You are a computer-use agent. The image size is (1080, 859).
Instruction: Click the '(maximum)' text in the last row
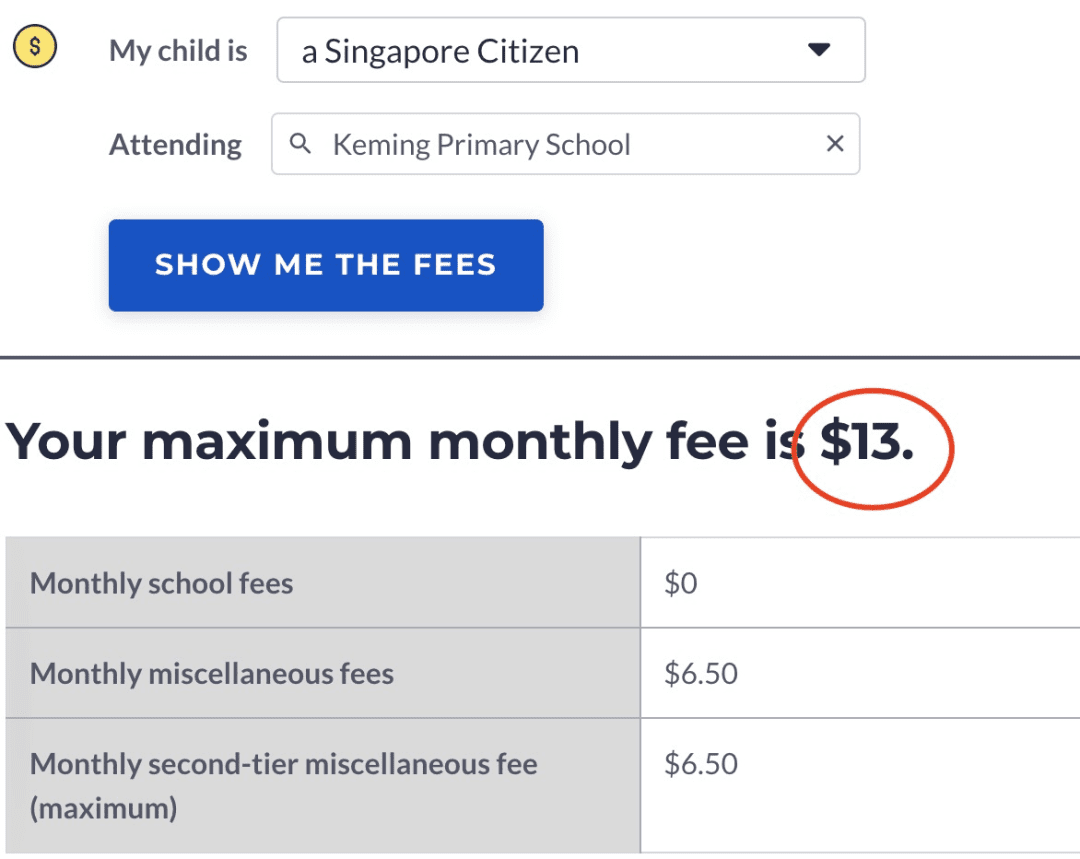[x=104, y=808]
